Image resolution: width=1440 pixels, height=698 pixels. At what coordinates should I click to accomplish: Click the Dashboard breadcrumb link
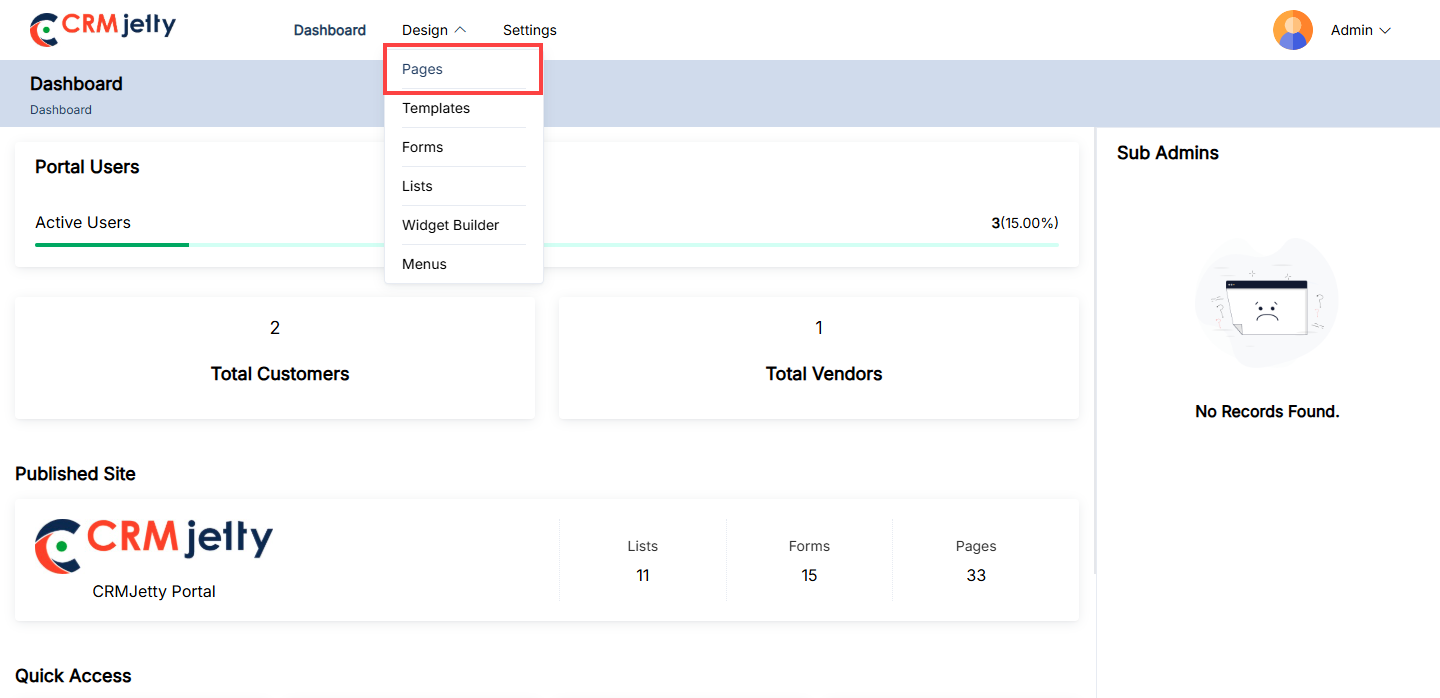61,110
